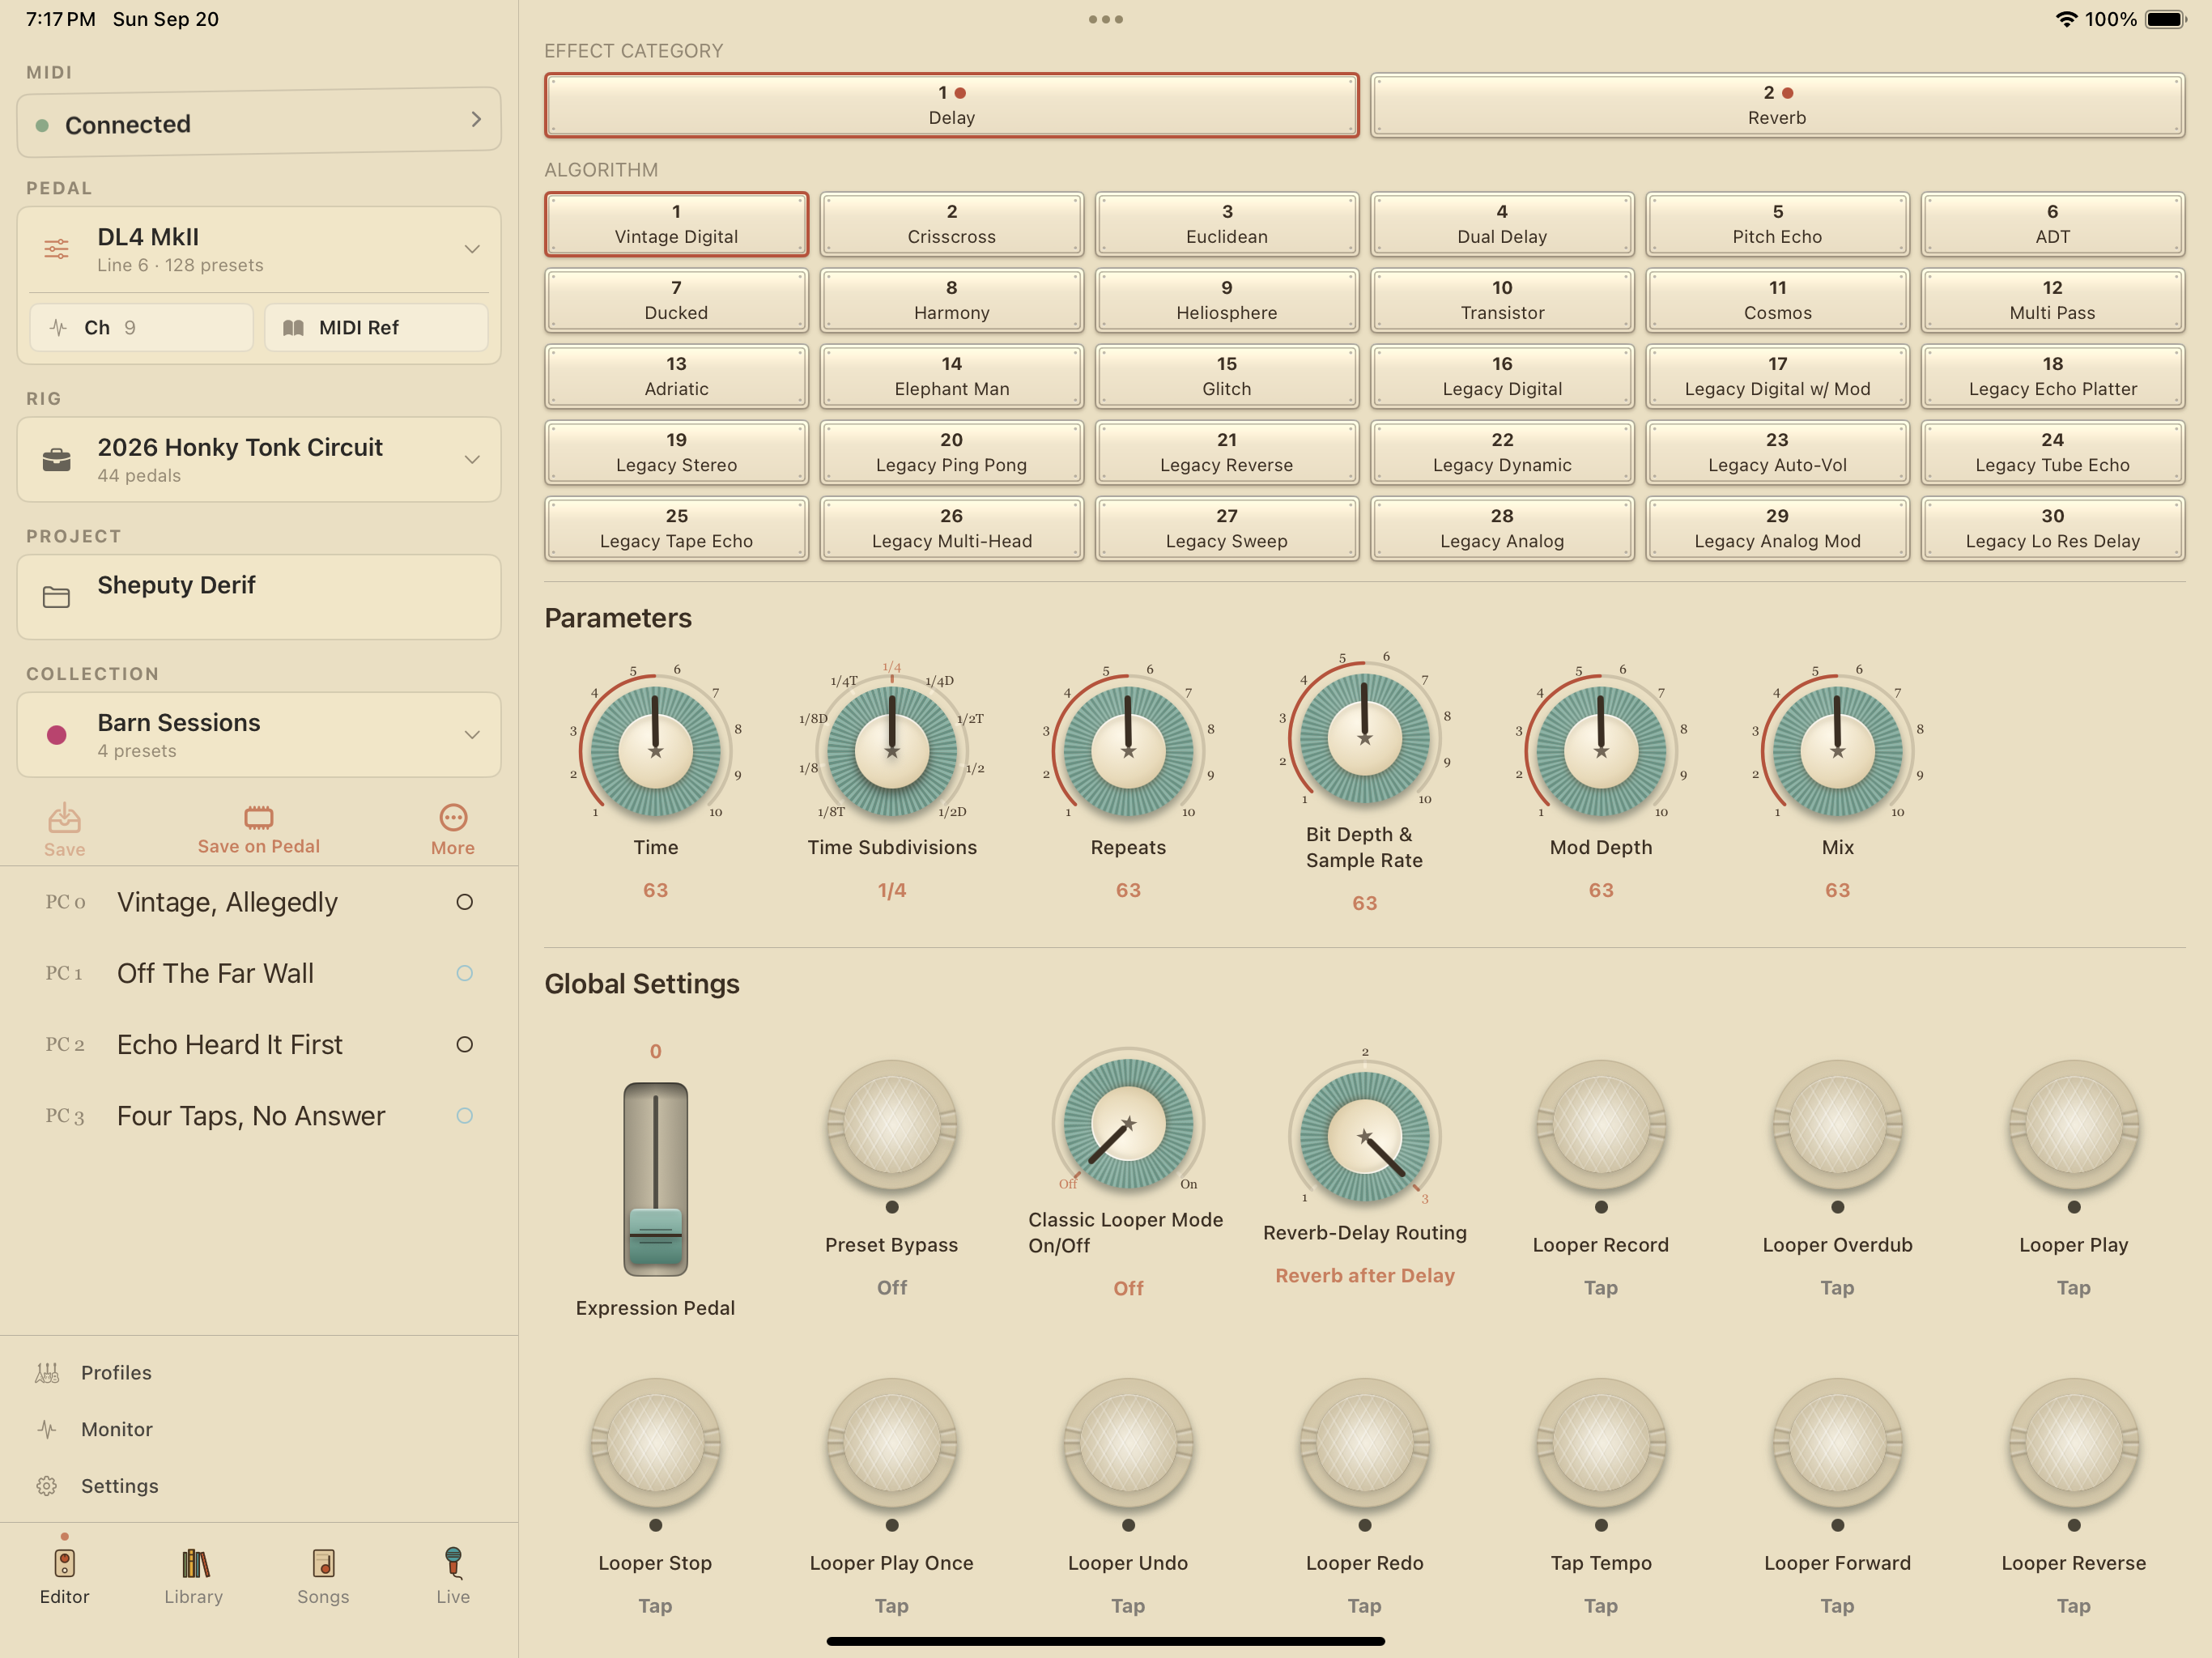Choose the Elephant Man algorithm

pos(952,376)
